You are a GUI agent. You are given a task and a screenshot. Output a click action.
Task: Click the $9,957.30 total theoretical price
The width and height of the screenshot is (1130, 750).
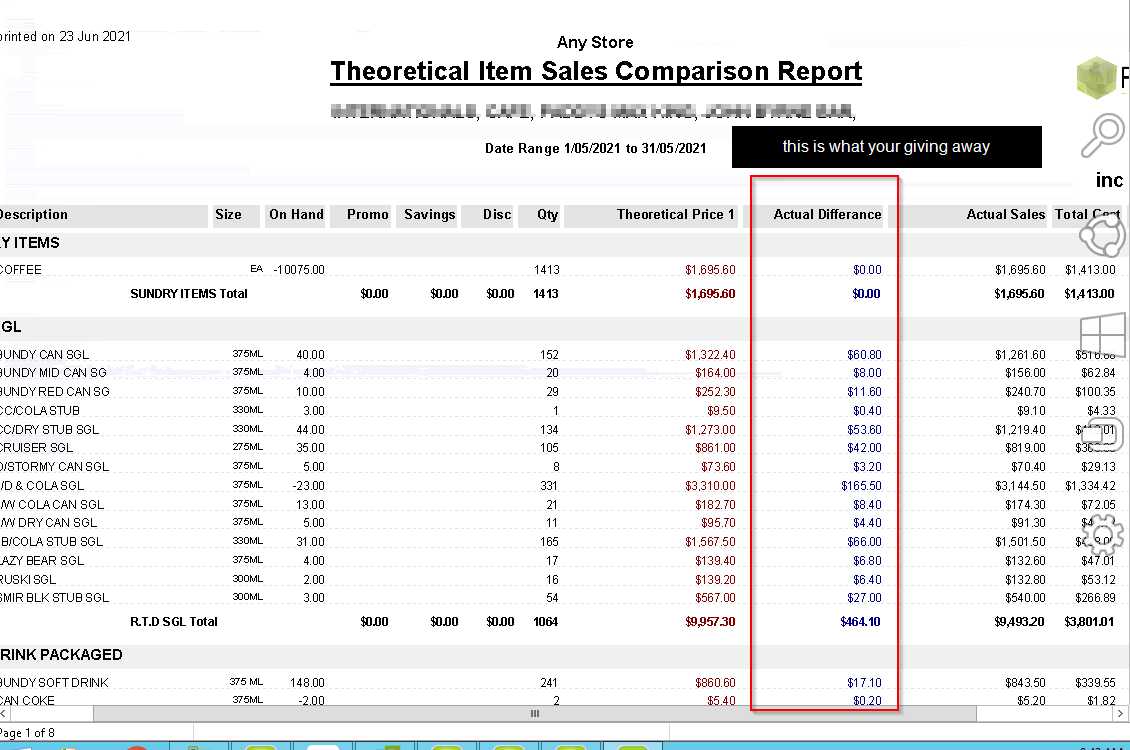710,622
